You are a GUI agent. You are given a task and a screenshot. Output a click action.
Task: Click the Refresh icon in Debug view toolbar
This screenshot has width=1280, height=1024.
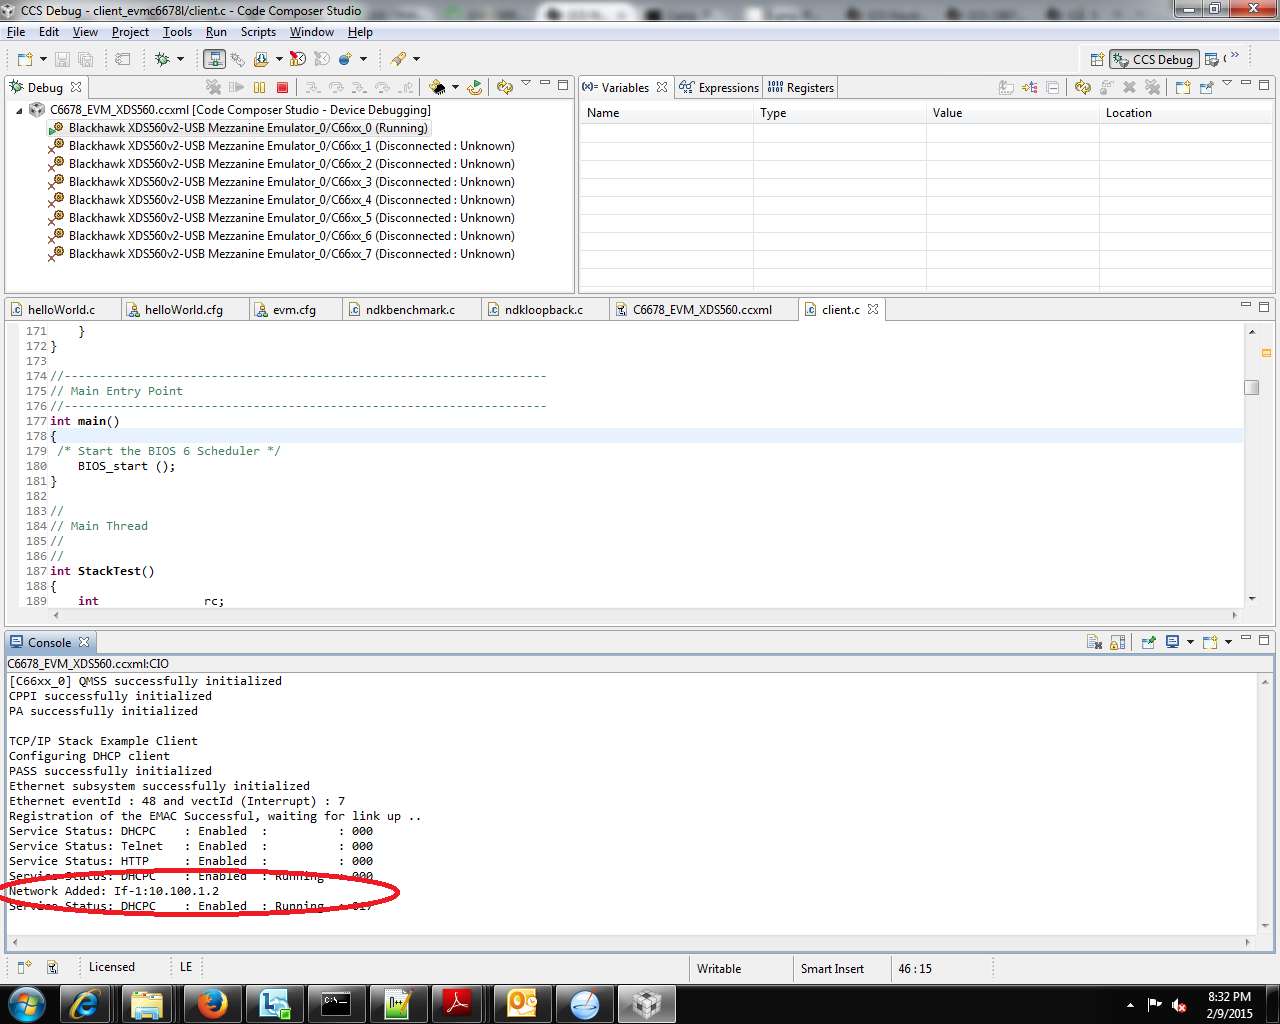click(505, 88)
